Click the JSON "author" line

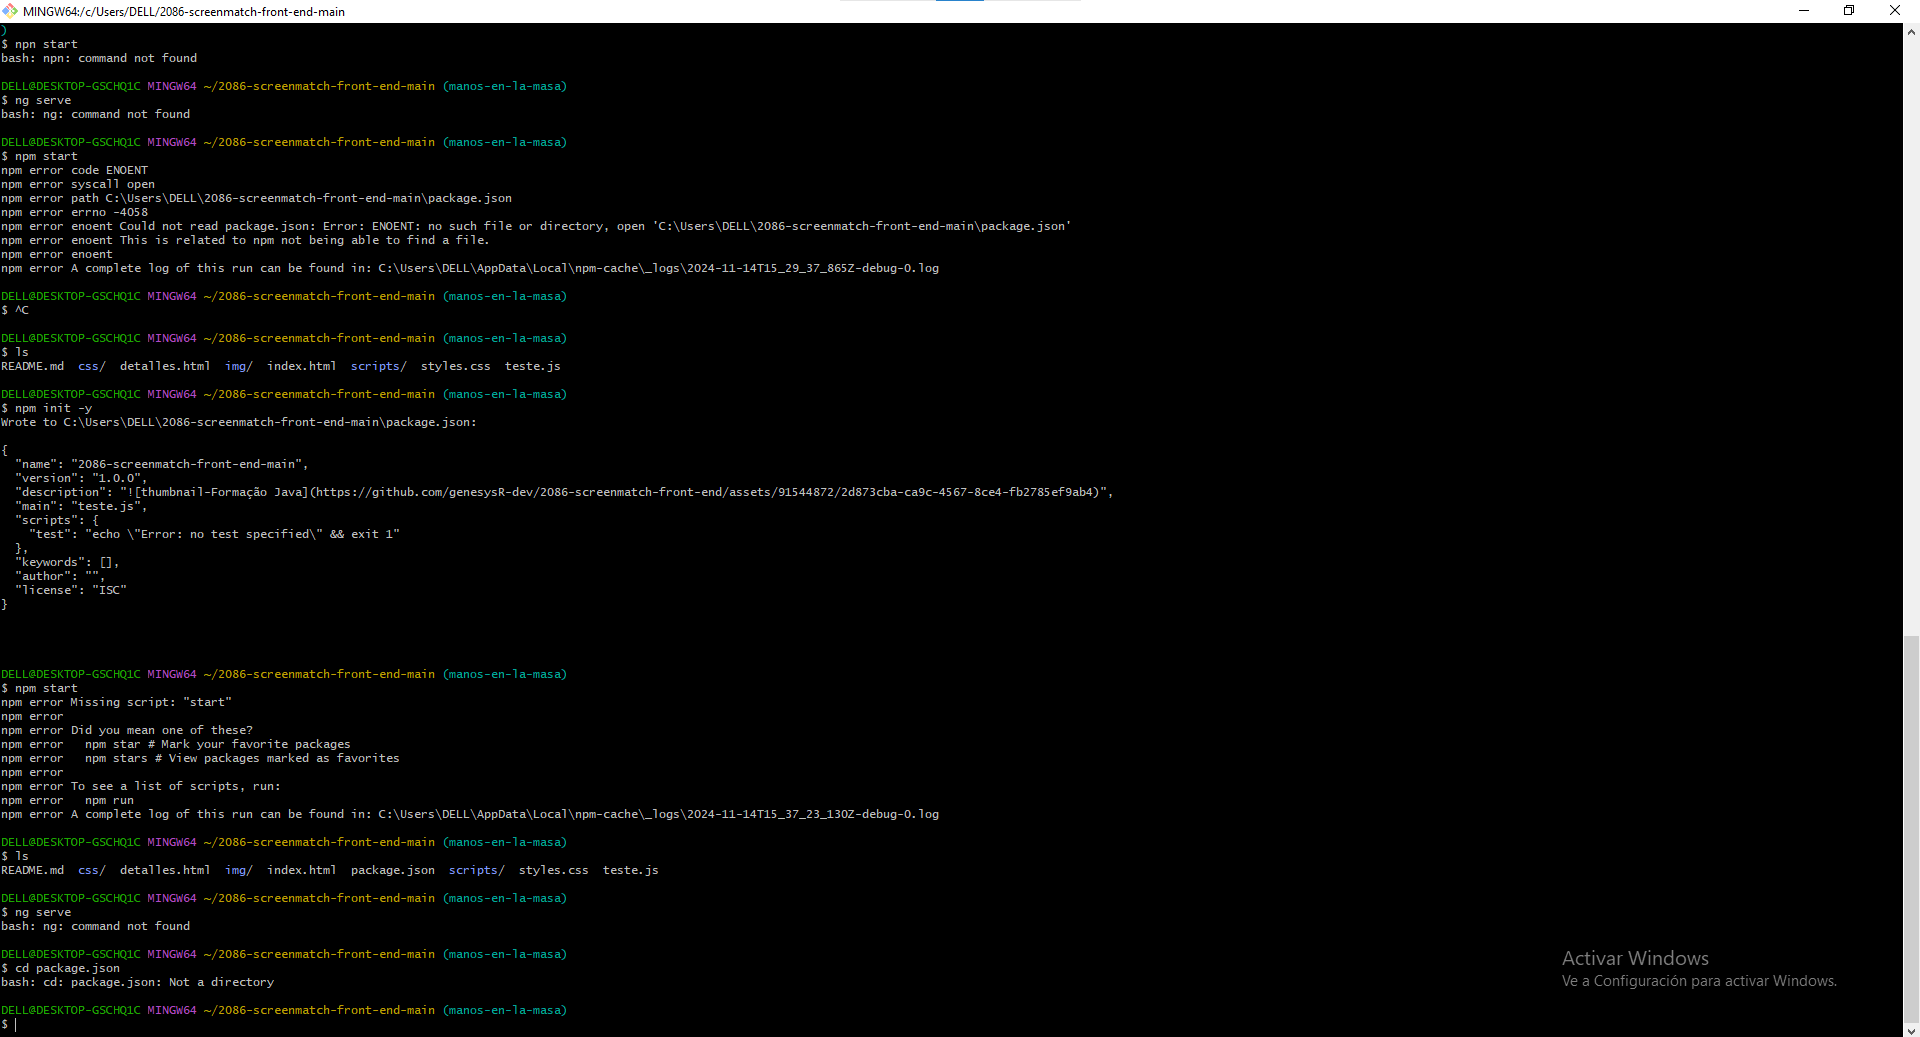pos(60,576)
